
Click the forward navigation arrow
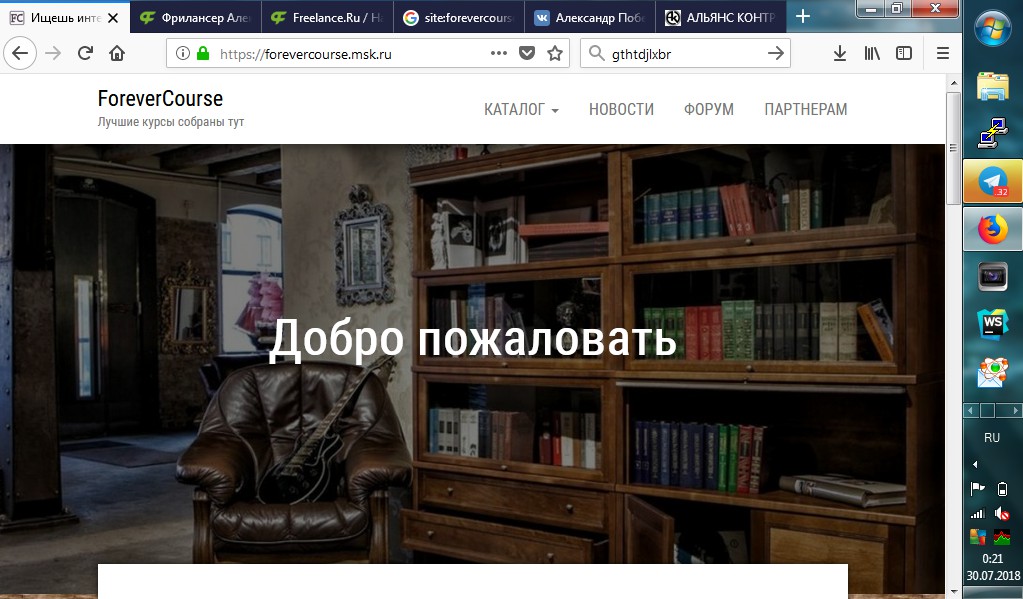(53, 54)
